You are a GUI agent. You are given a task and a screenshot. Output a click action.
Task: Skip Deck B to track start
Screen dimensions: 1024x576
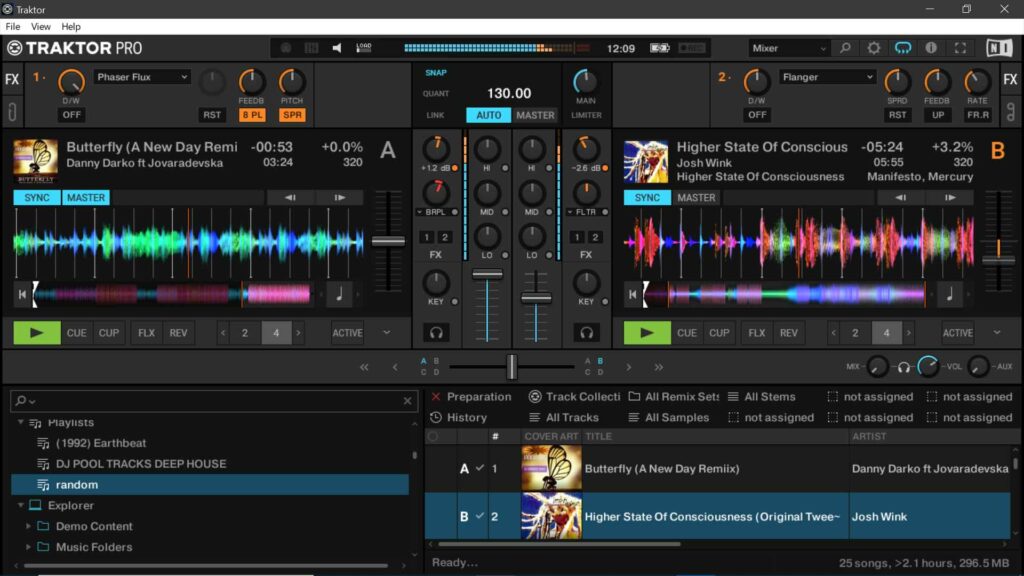(632, 294)
